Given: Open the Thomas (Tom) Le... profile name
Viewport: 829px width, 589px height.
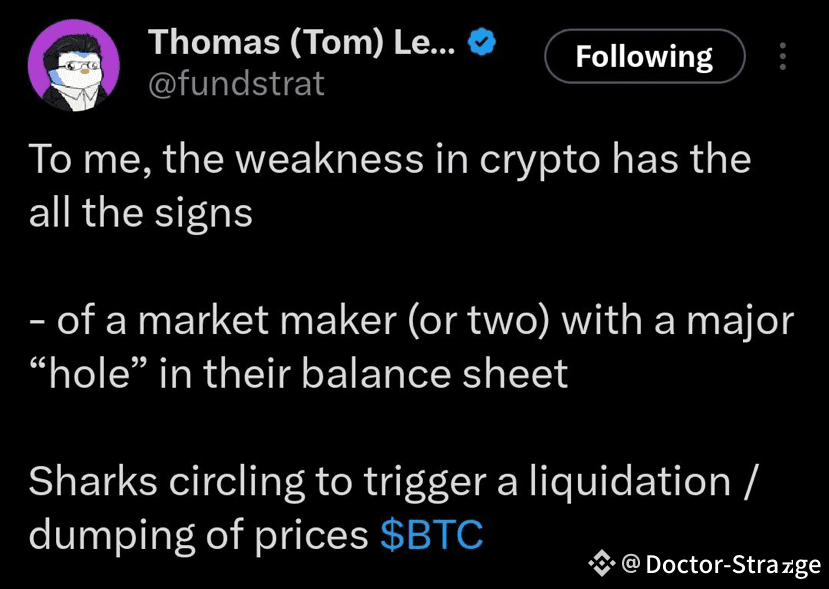Looking at the screenshot, I should (x=301, y=42).
